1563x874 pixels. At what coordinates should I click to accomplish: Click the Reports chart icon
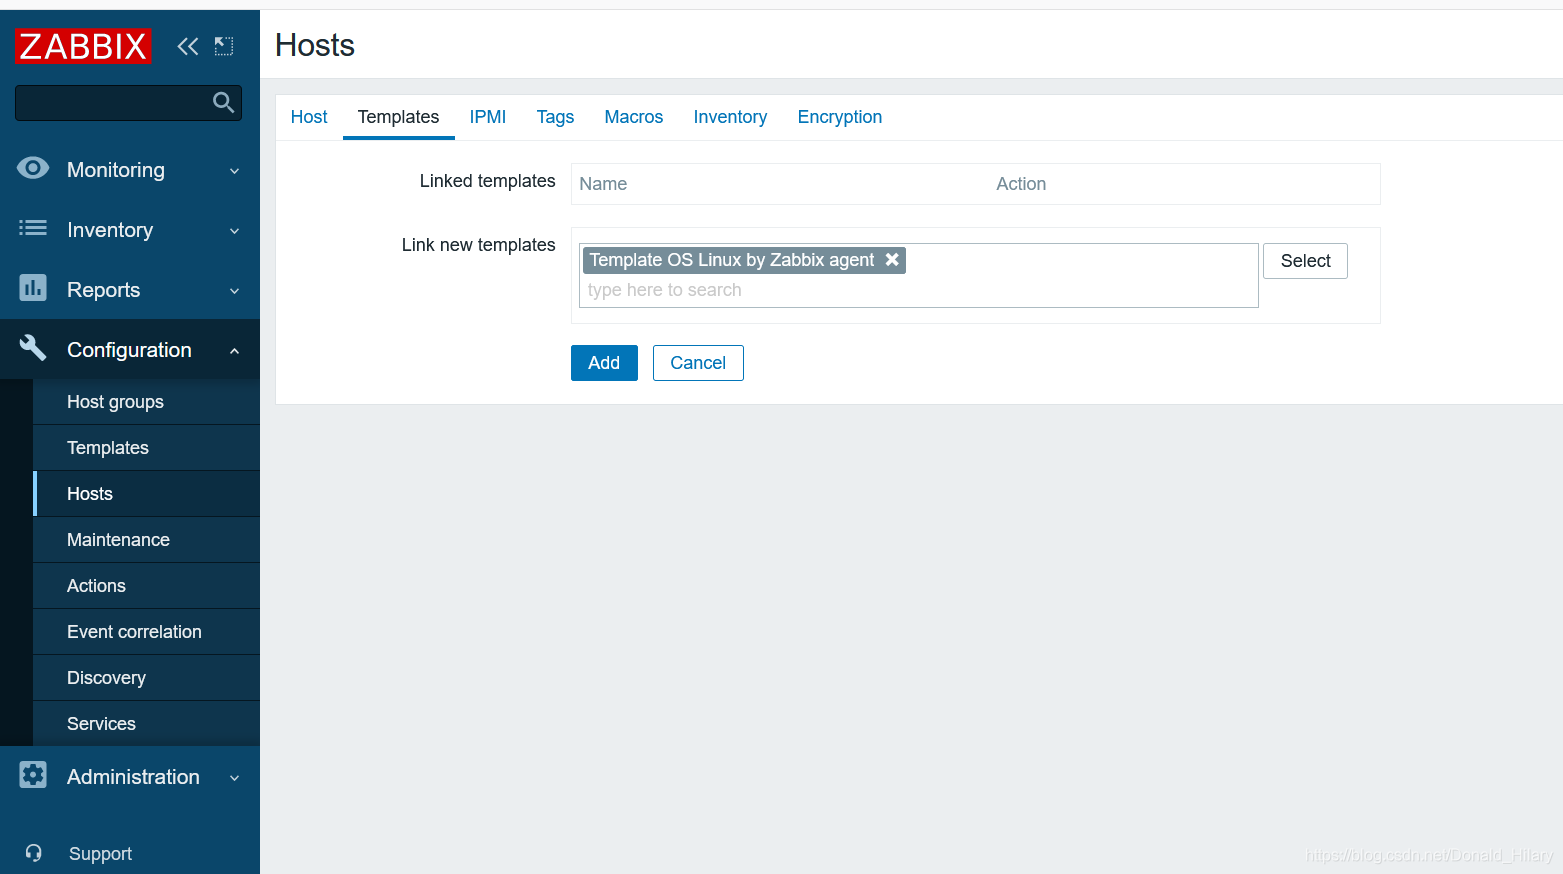click(x=33, y=288)
